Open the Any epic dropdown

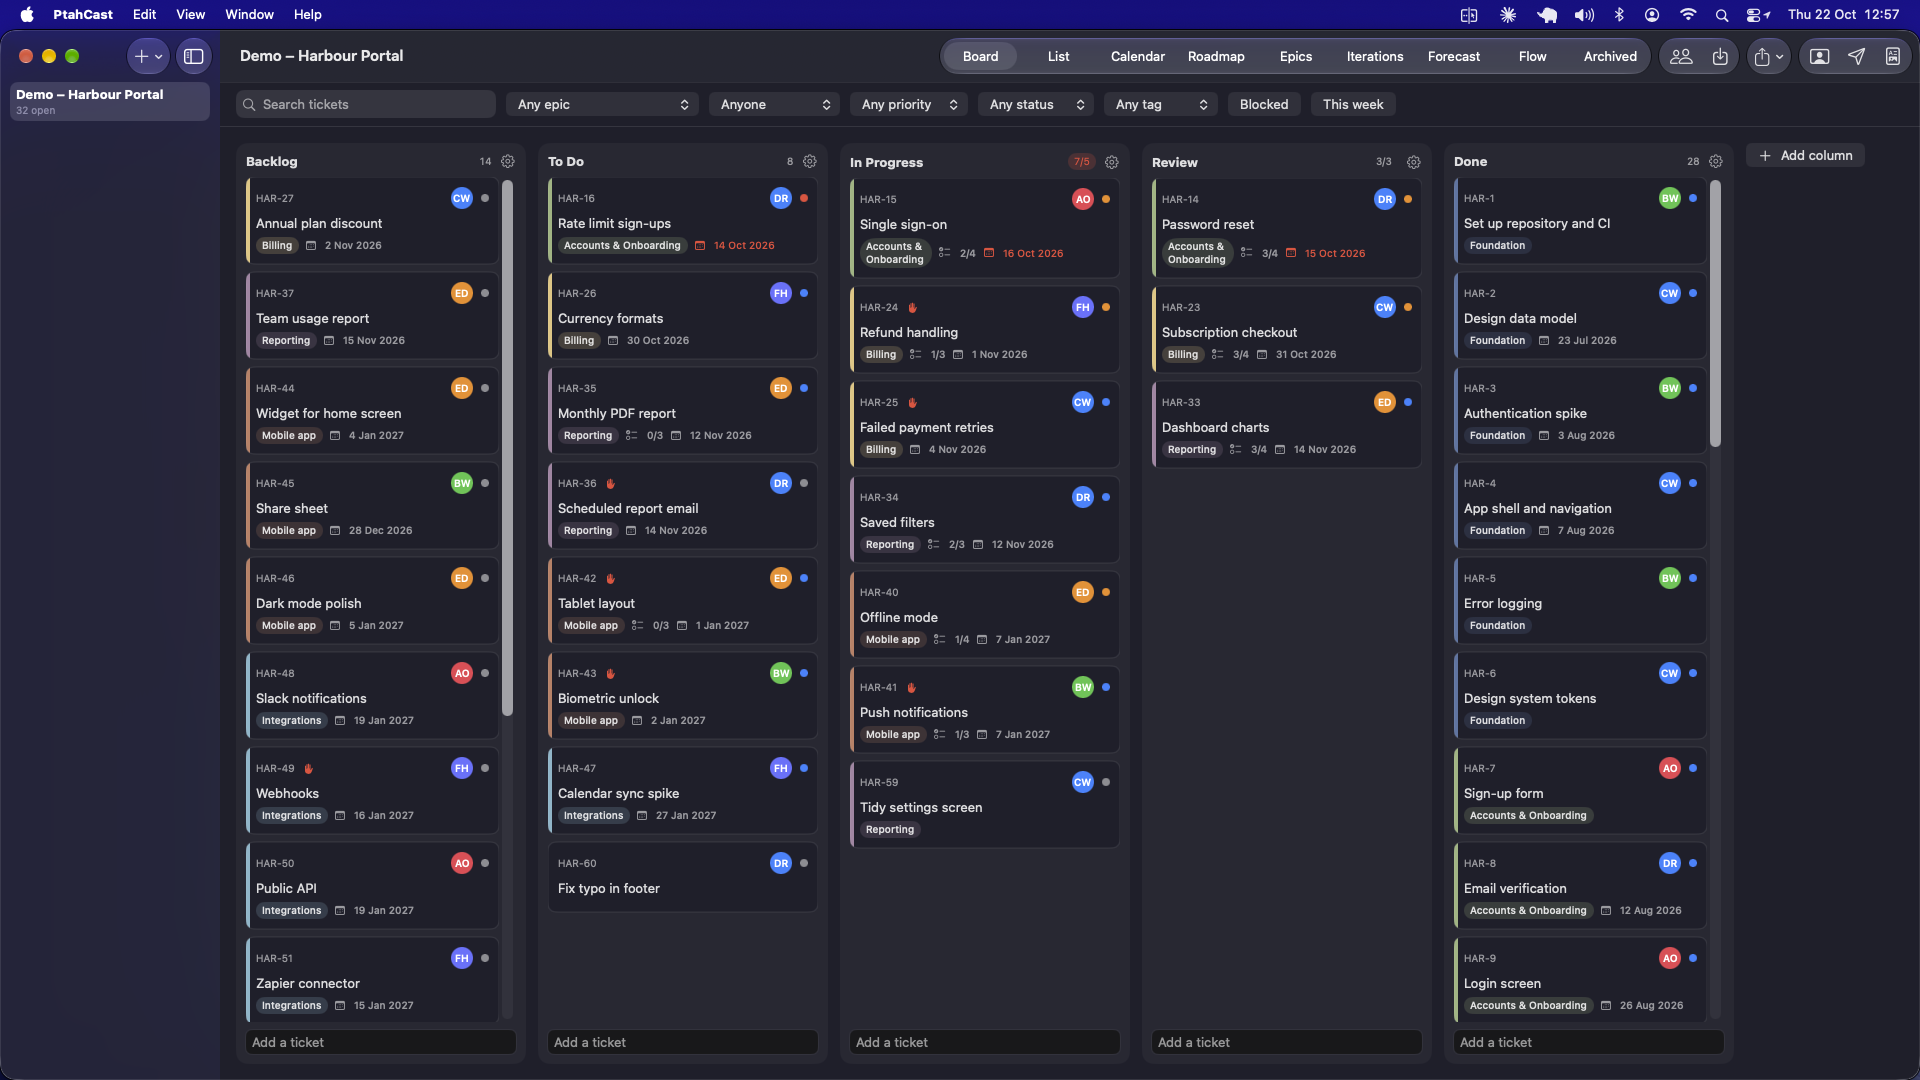(603, 104)
